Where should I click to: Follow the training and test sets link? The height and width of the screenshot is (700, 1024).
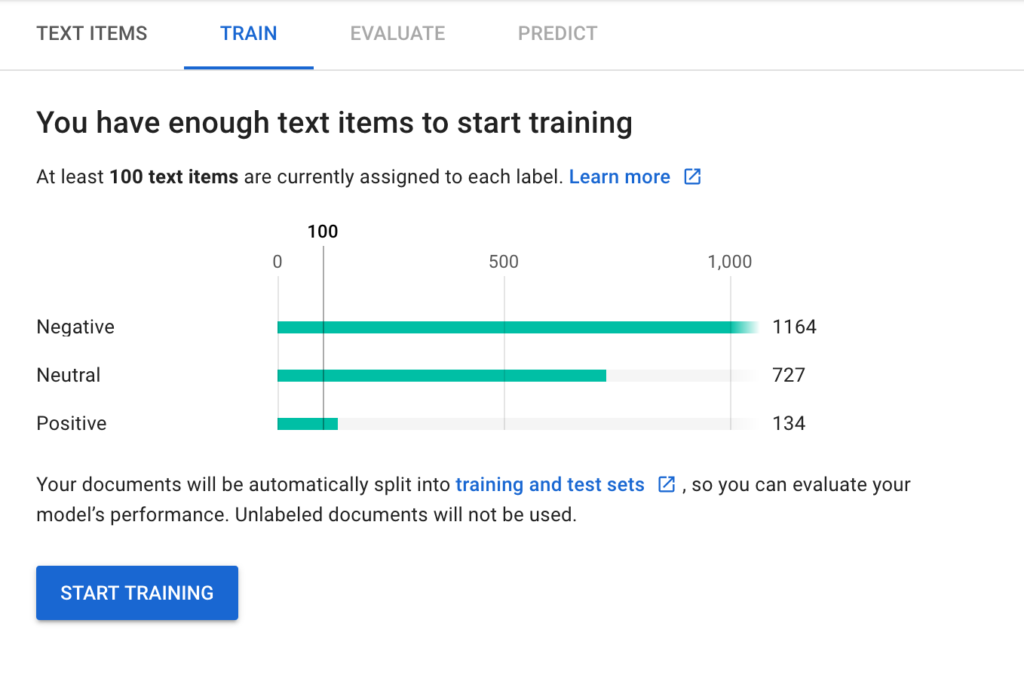(x=550, y=485)
